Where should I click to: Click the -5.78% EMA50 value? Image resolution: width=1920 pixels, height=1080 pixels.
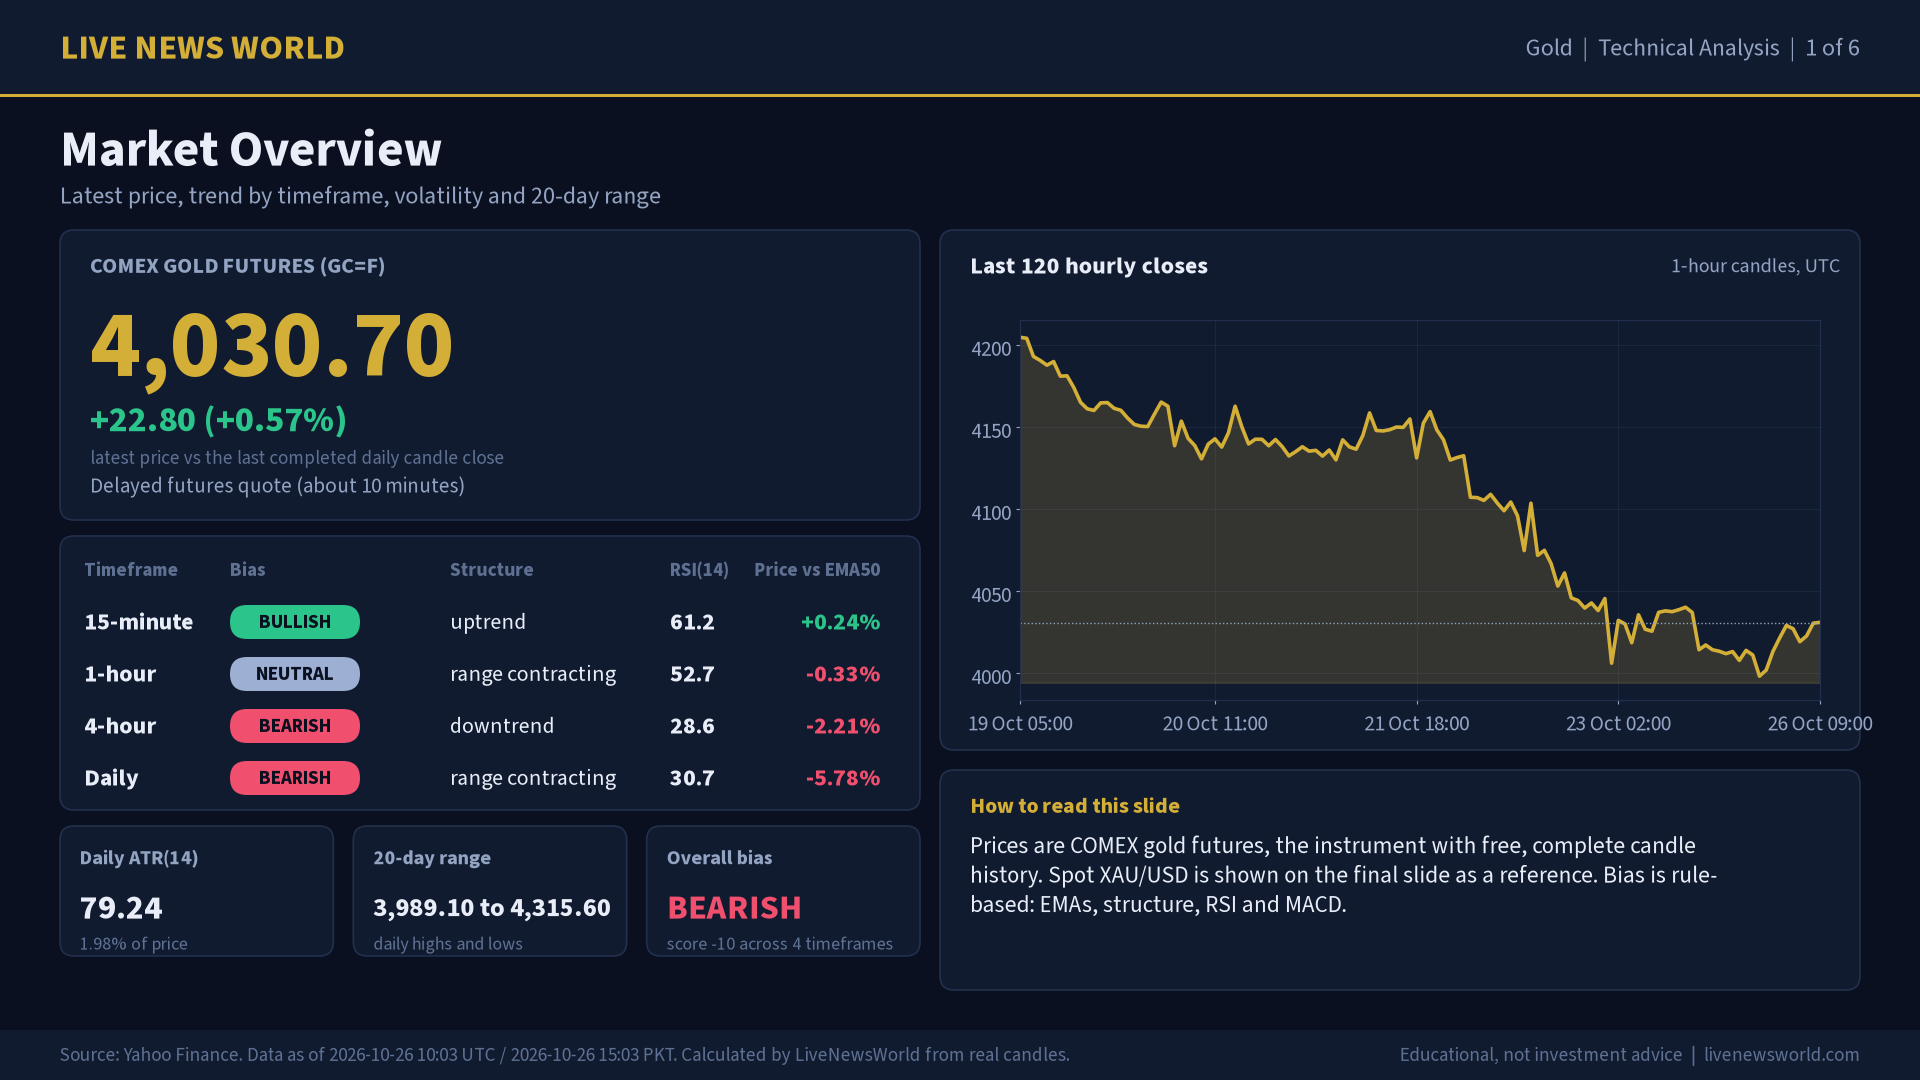[843, 778]
